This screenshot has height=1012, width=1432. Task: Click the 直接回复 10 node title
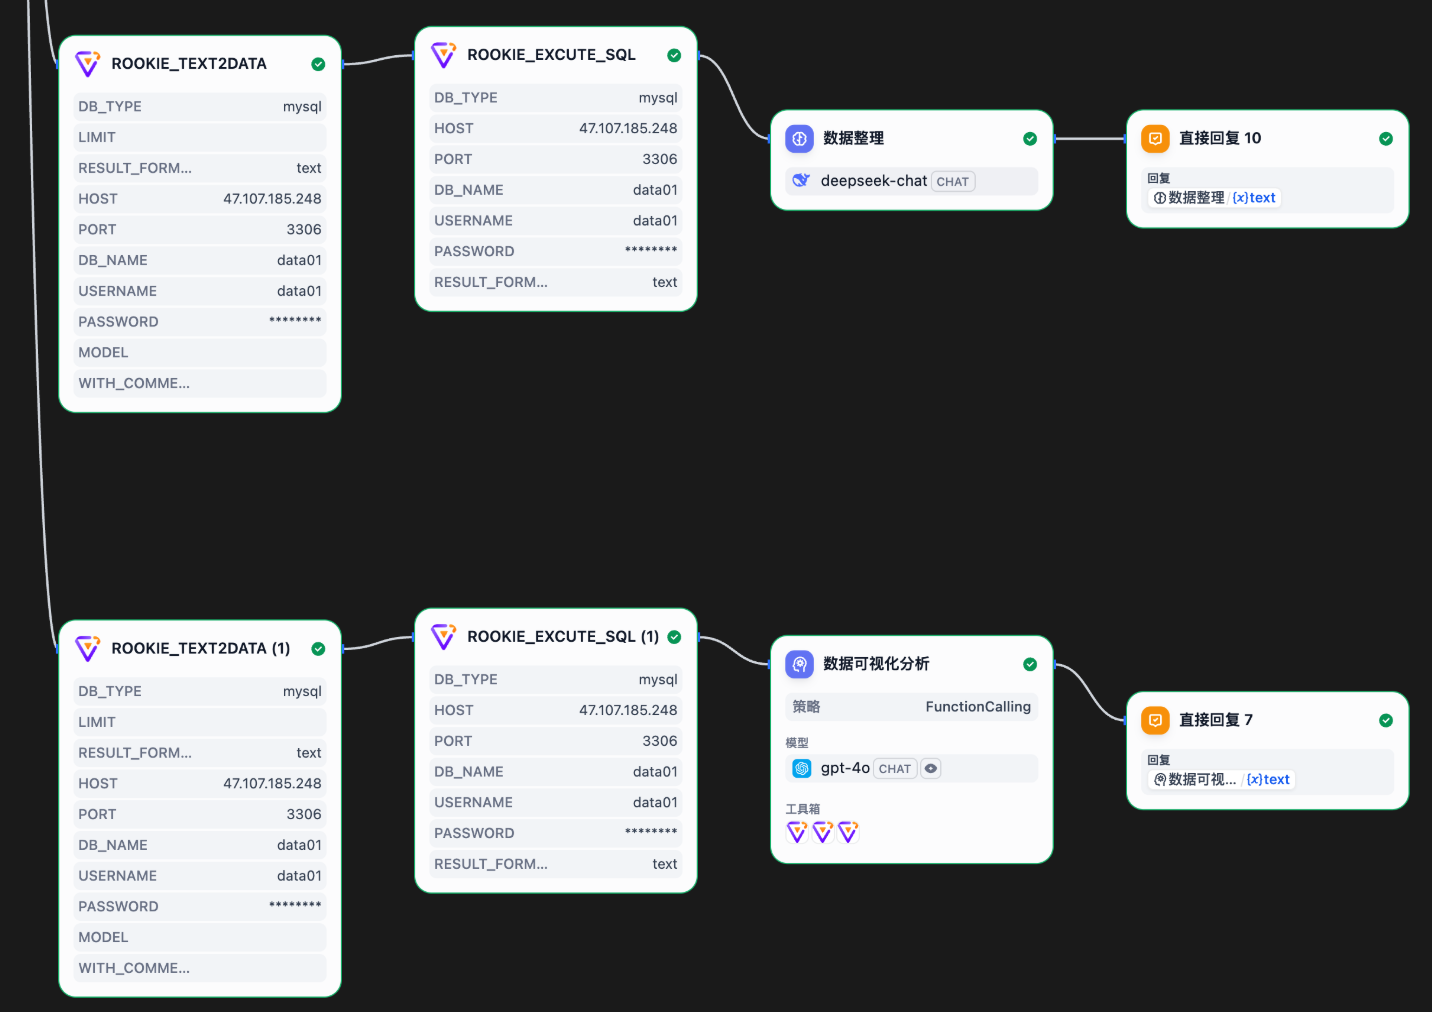coord(1220,139)
